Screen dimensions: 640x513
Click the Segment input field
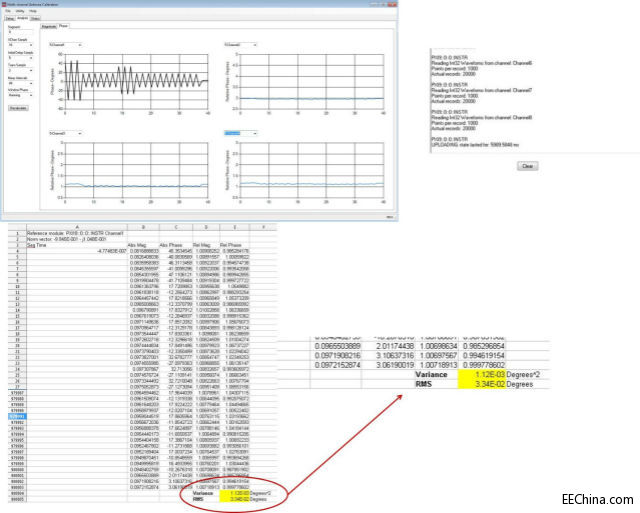(x=20, y=31)
